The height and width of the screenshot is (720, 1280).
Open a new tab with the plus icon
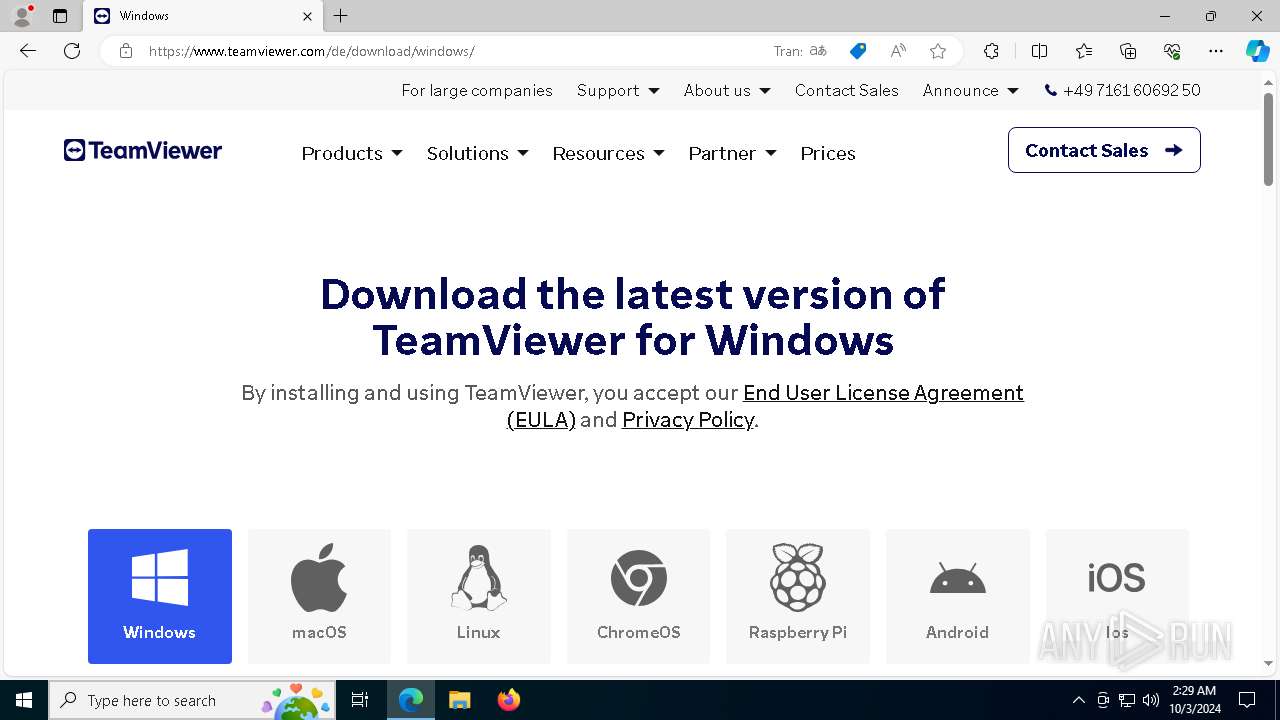[x=341, y=16]
